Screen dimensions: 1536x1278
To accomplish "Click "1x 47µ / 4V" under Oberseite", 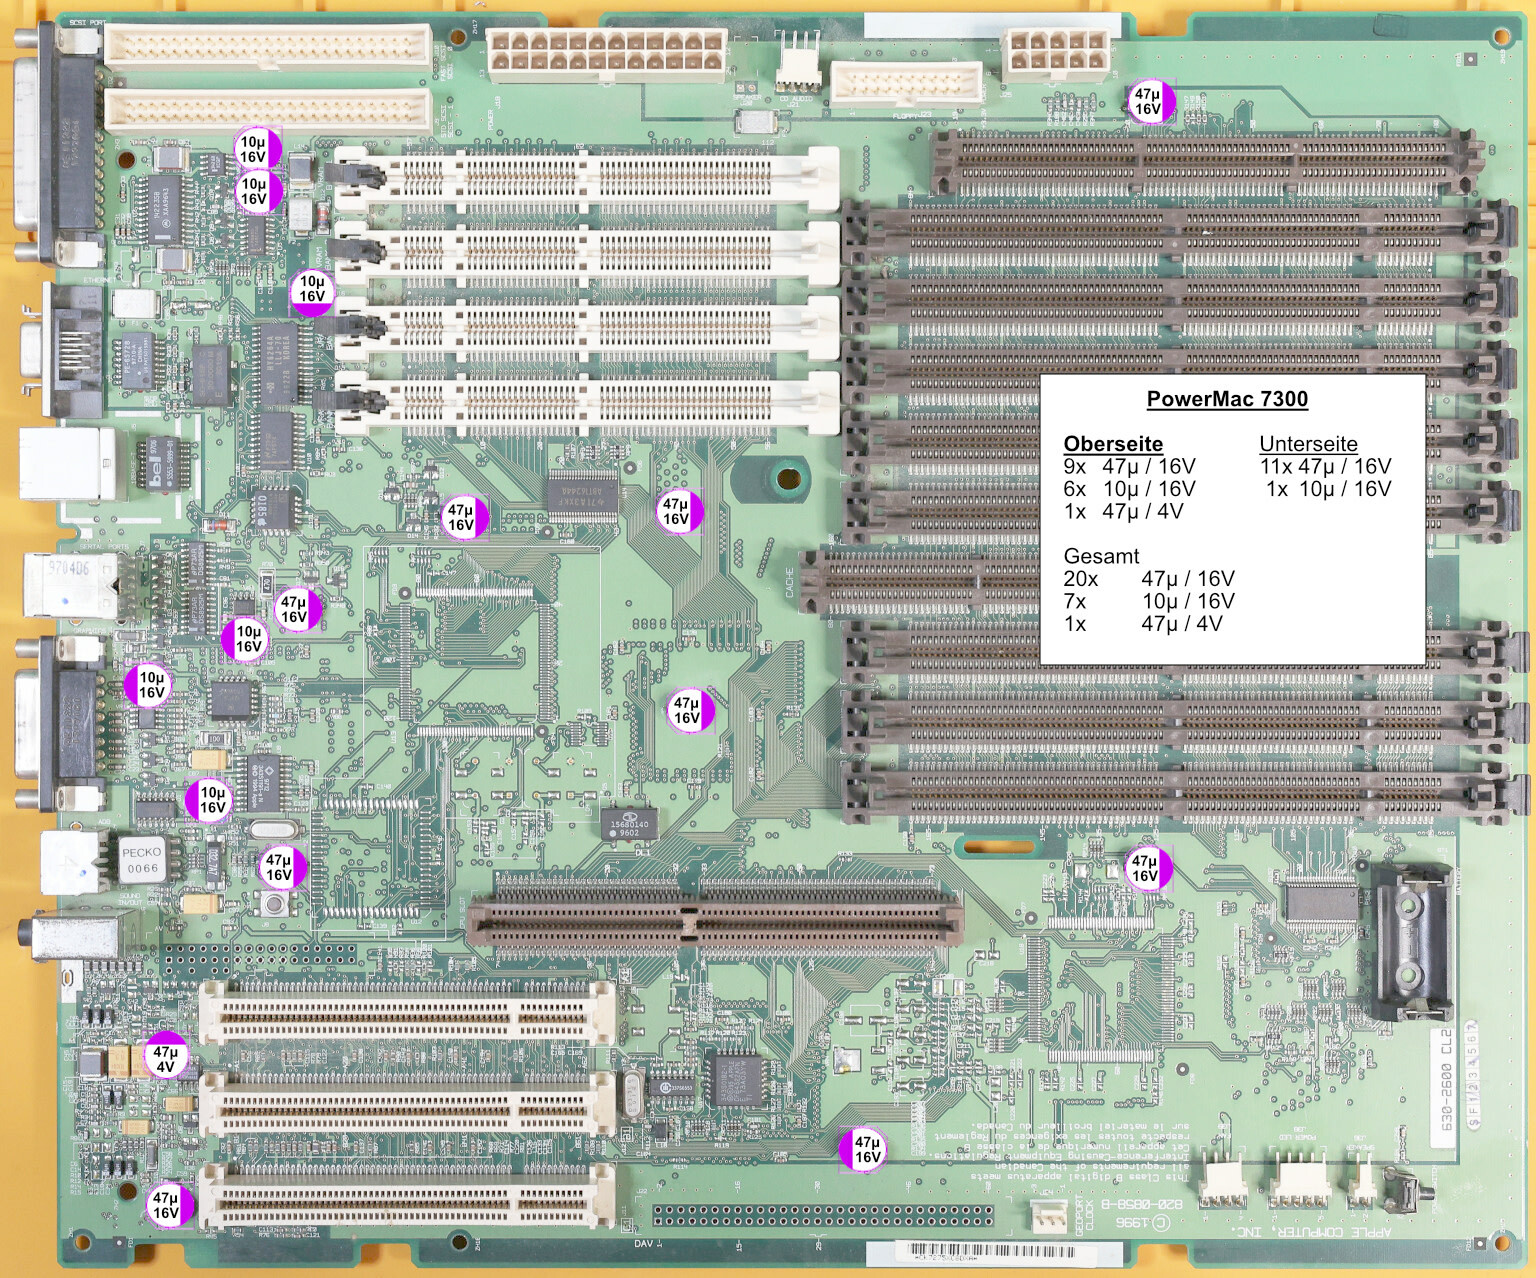I will tap(1123, 511).
